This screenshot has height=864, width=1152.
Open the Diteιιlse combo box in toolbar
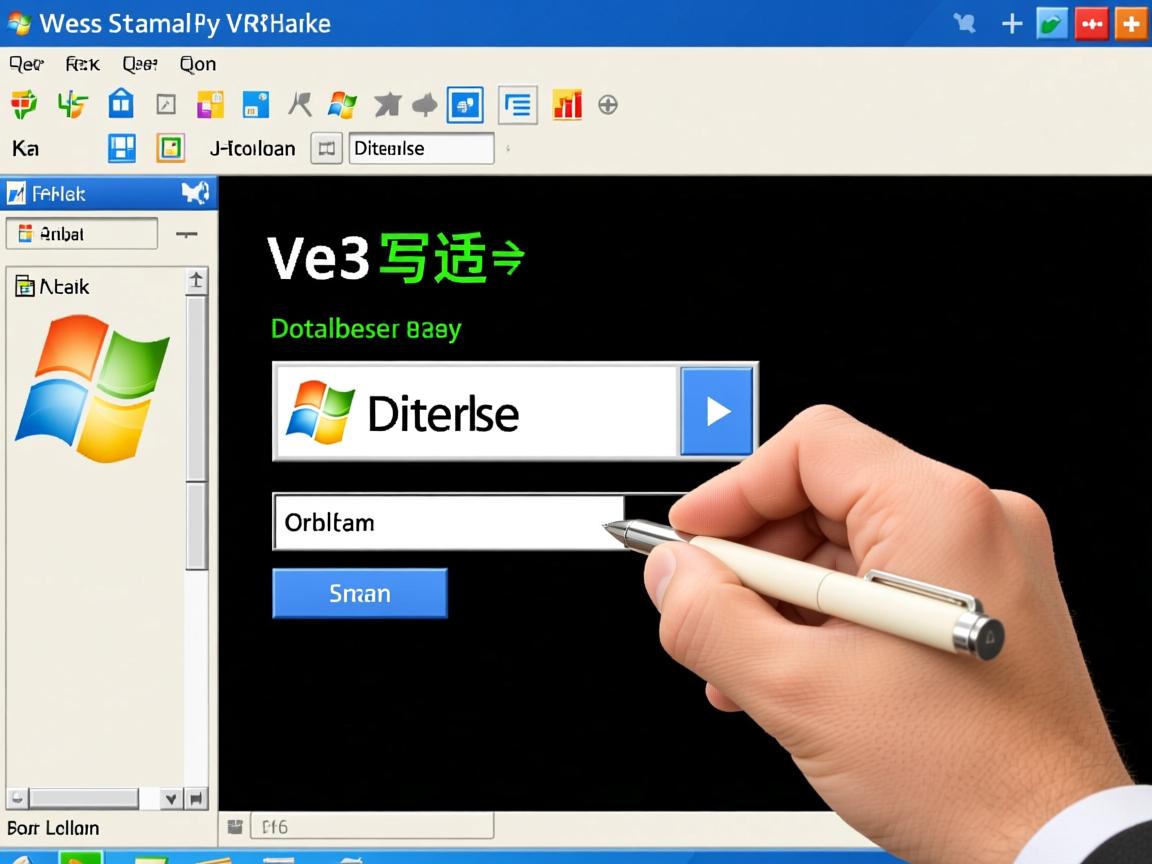421,149
